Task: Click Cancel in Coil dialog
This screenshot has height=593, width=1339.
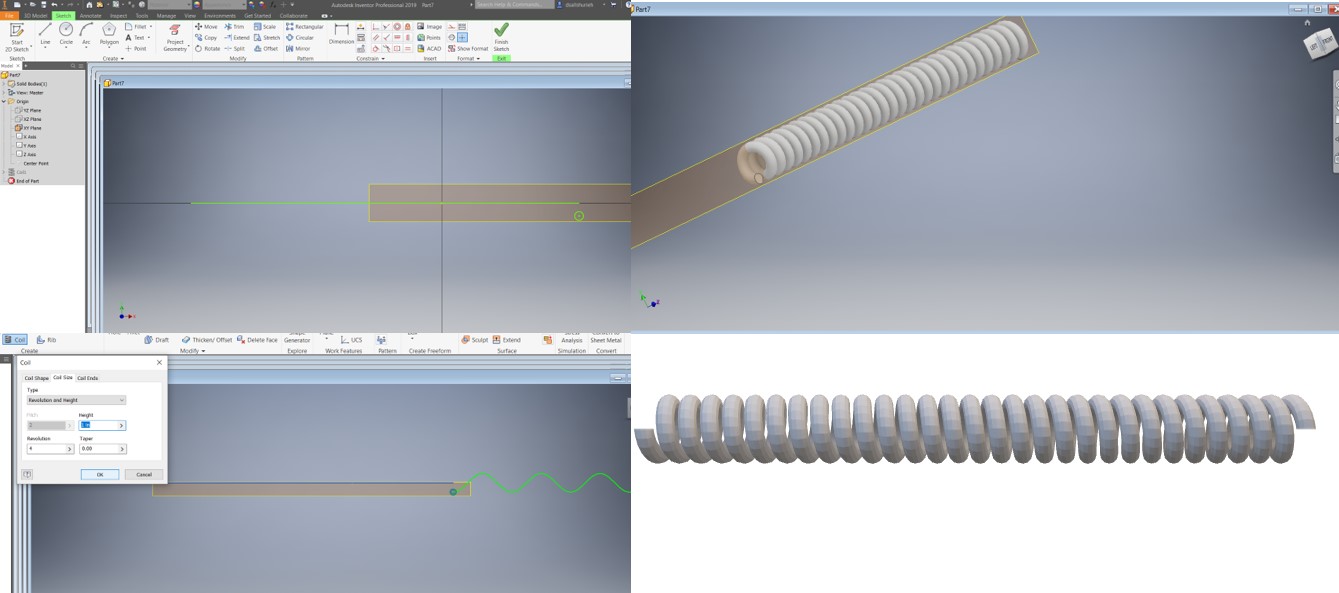Action: coord(144,474)
